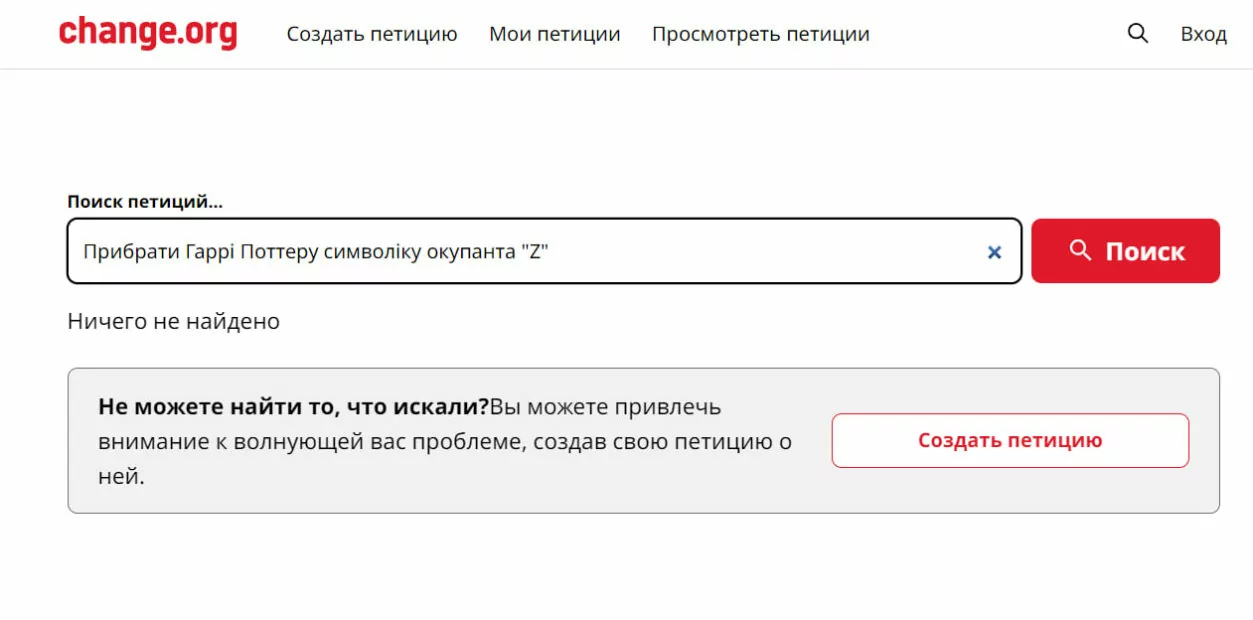Focus empty space in petition search field

pos(760,252)
